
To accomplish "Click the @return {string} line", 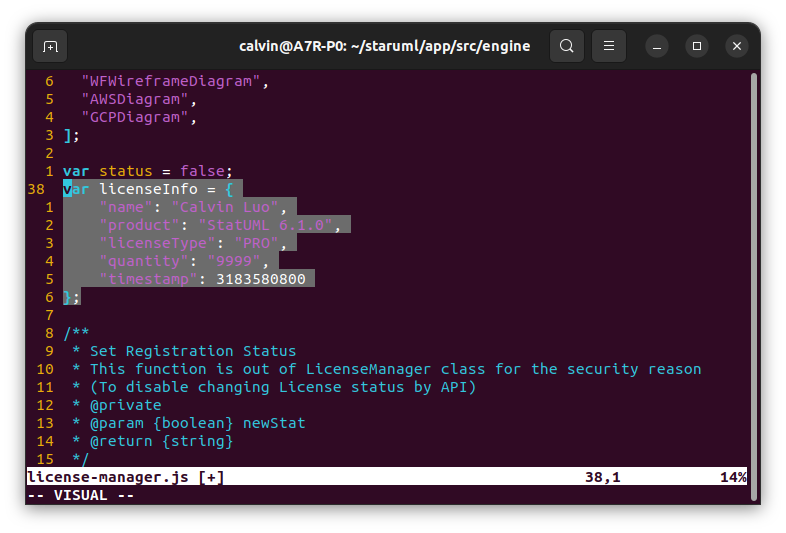I will (x=161, y=442).
